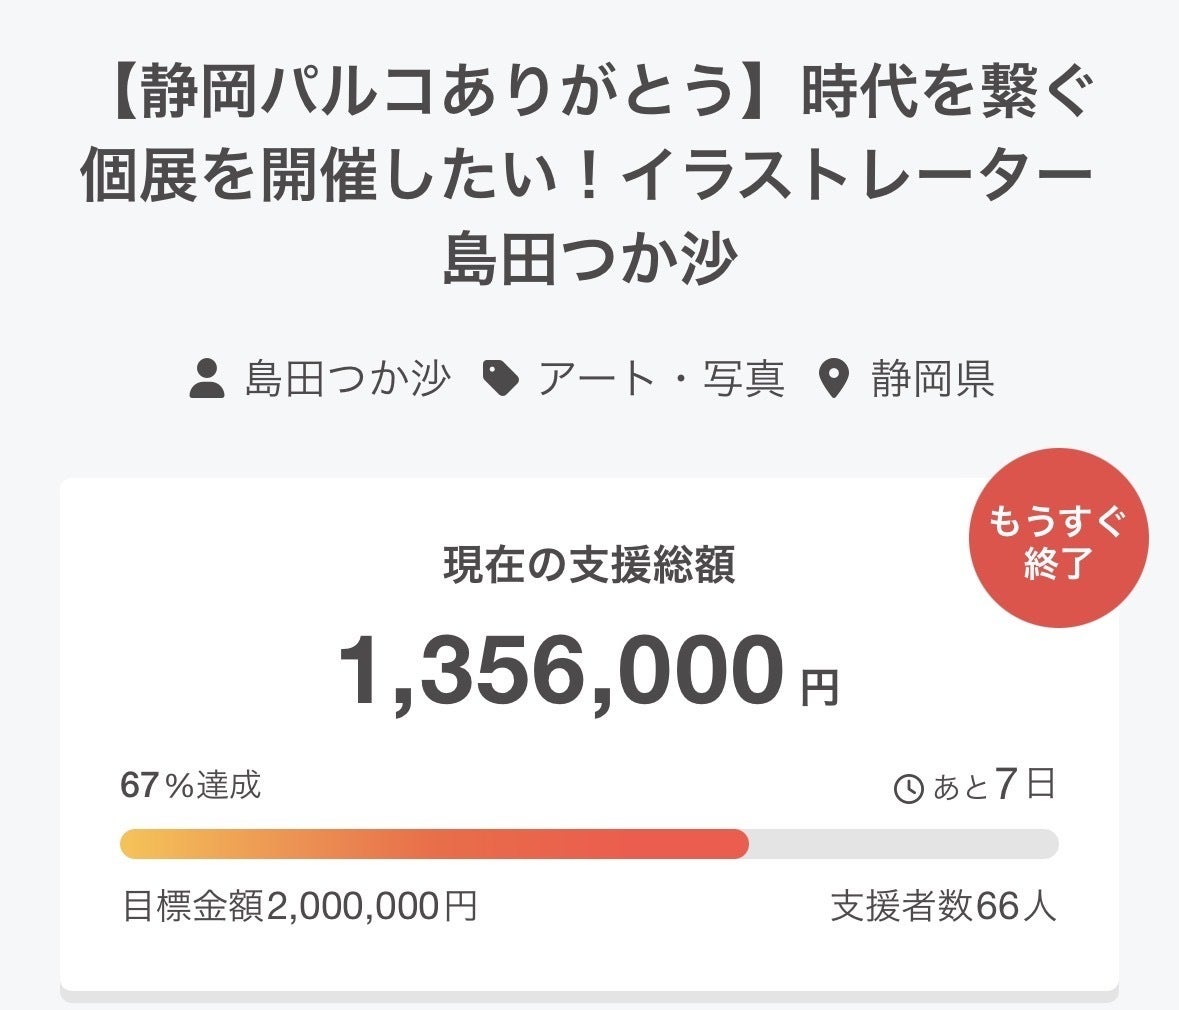Click the red もうすぐ終了 badge
The height and width of the screenshot is (1010, 1179).
coord(1059,538)
